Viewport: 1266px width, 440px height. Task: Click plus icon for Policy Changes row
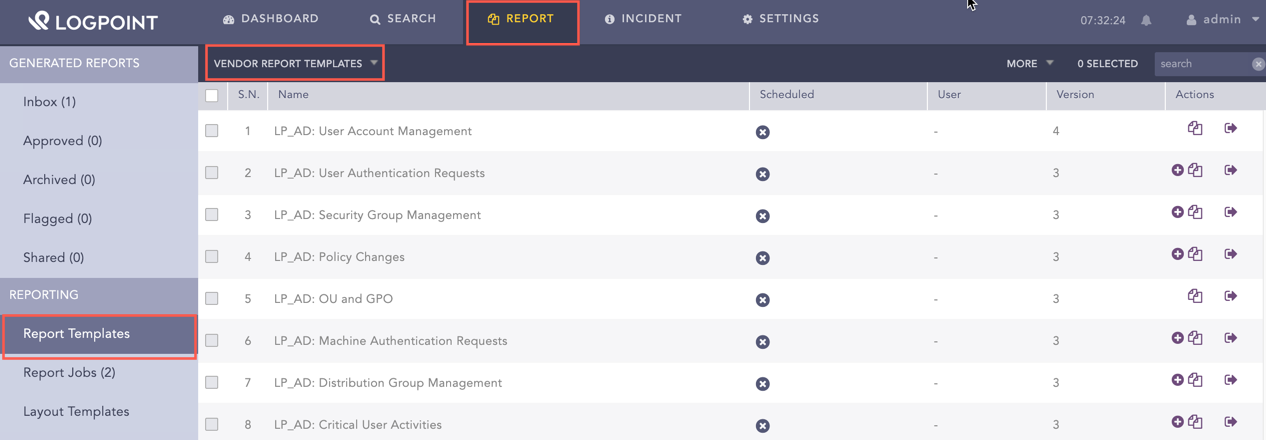tap(1177, 254)
